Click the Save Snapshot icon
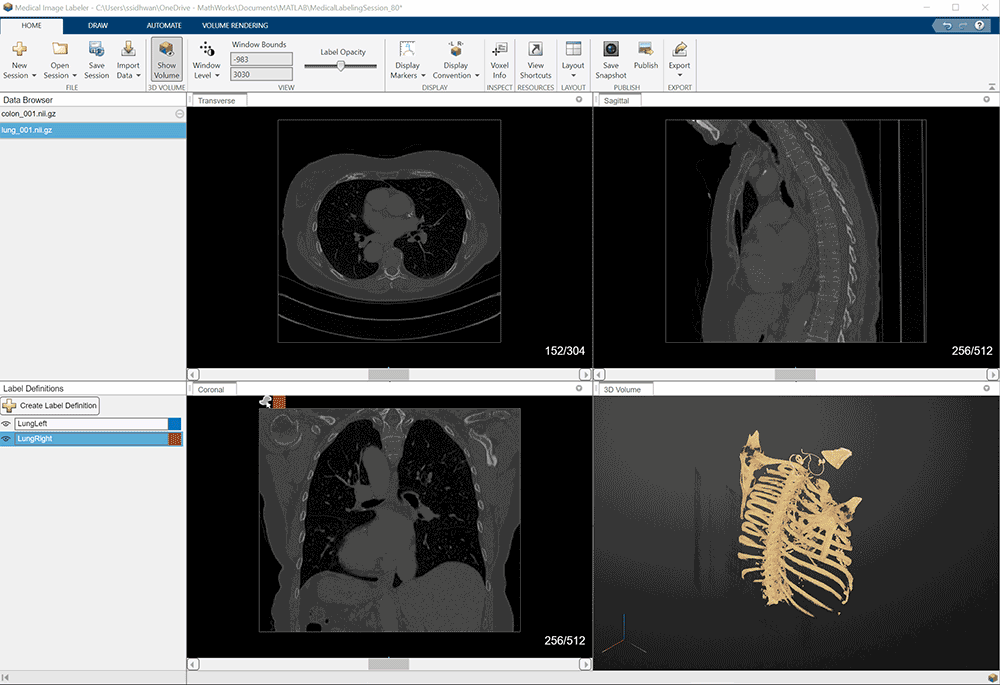The width and height of the screenshot is (1000, 685). 610,49
